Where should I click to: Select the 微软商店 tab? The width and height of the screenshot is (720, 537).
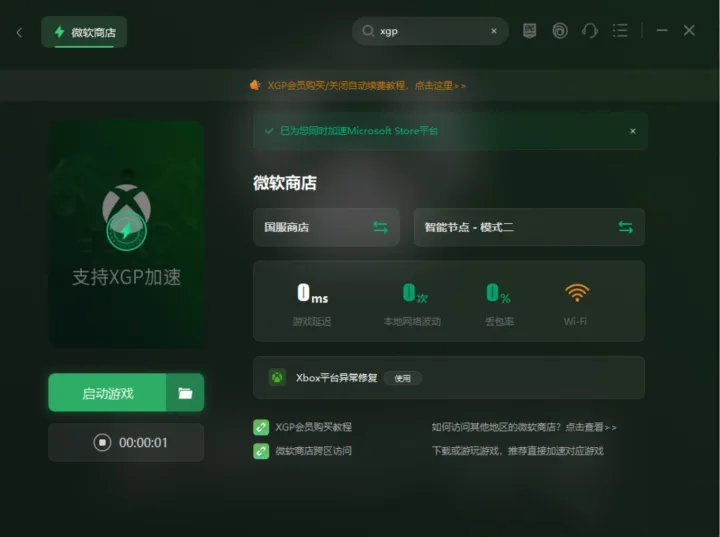[x=84, y=32]
